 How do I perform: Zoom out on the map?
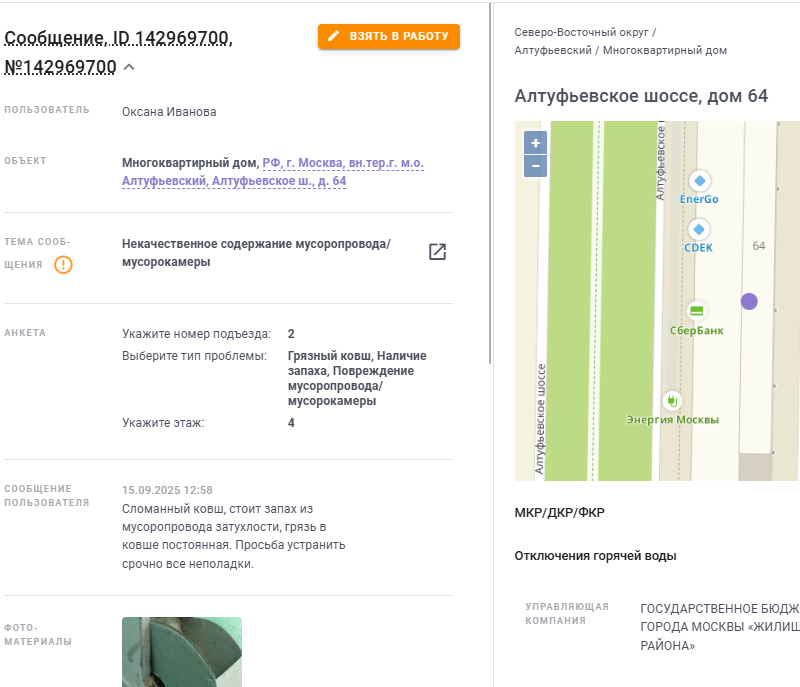(535, 166)
